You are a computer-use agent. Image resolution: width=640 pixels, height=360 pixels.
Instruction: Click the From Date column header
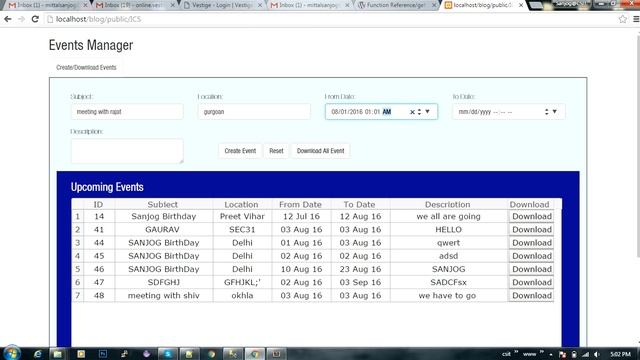tap(300, 204)
